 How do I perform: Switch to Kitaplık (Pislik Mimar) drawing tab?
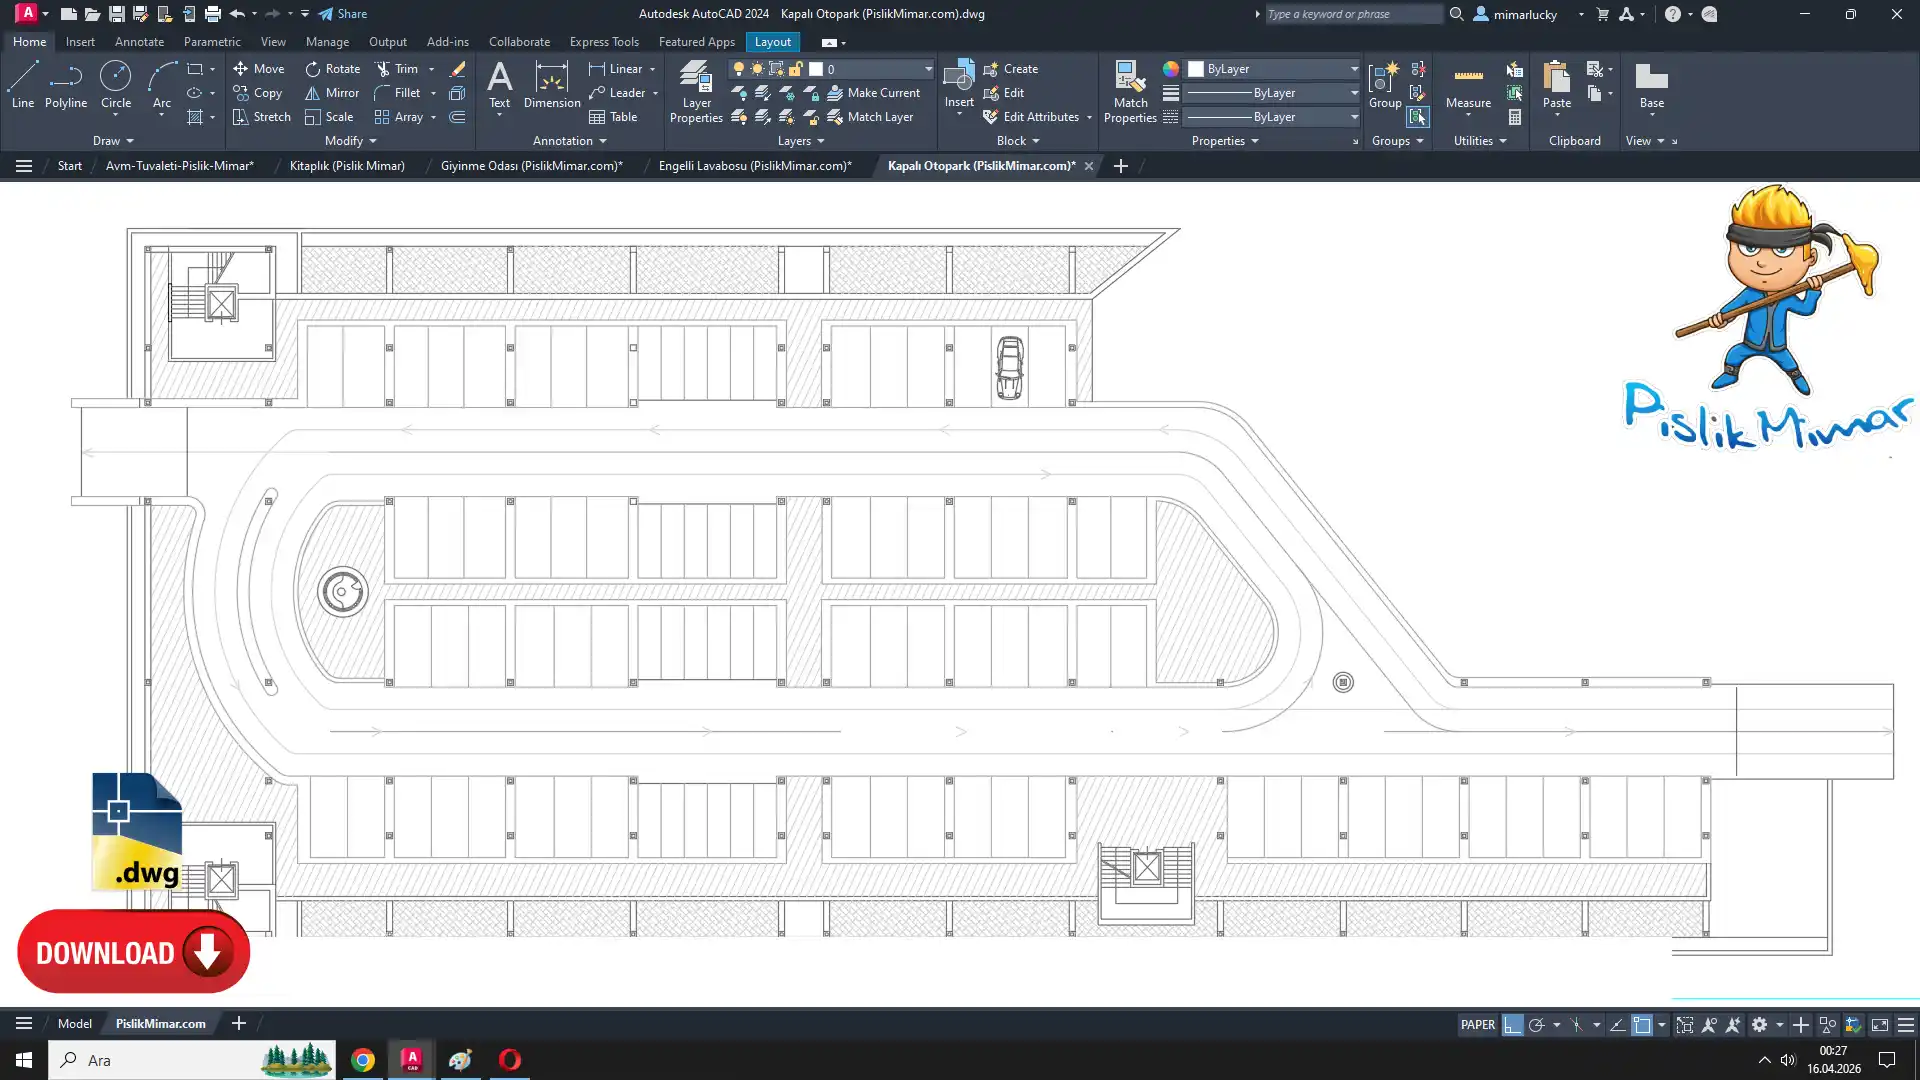347,166
